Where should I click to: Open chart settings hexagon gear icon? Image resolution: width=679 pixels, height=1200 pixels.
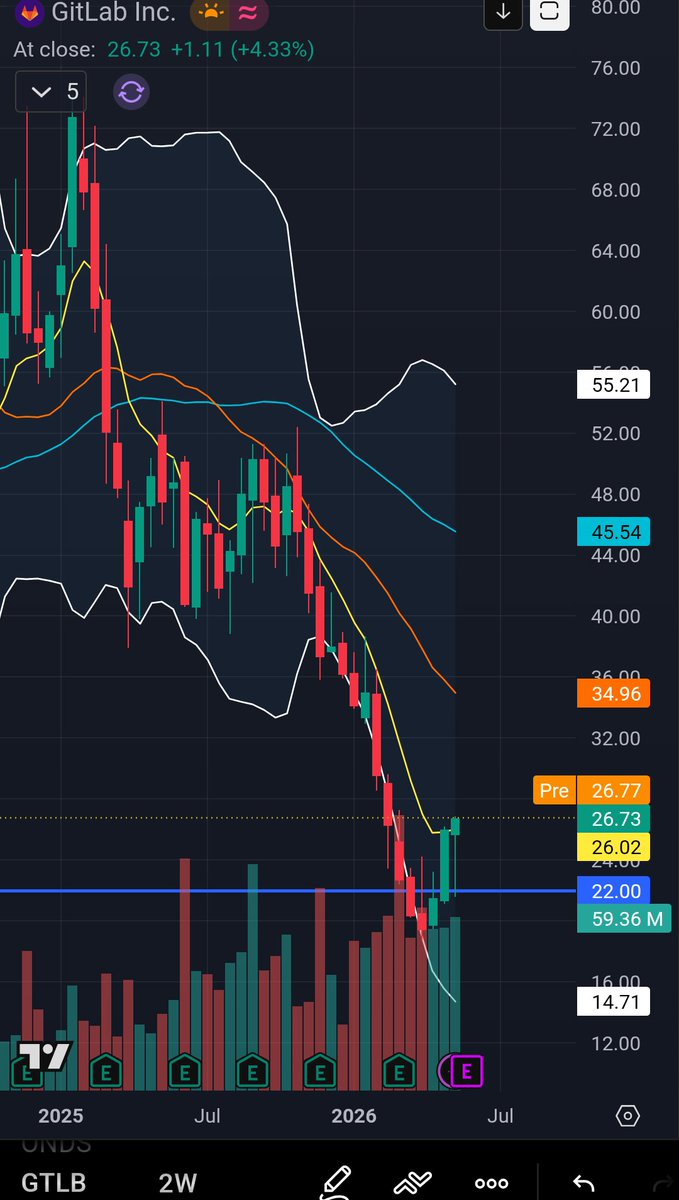click(627, 1116)
